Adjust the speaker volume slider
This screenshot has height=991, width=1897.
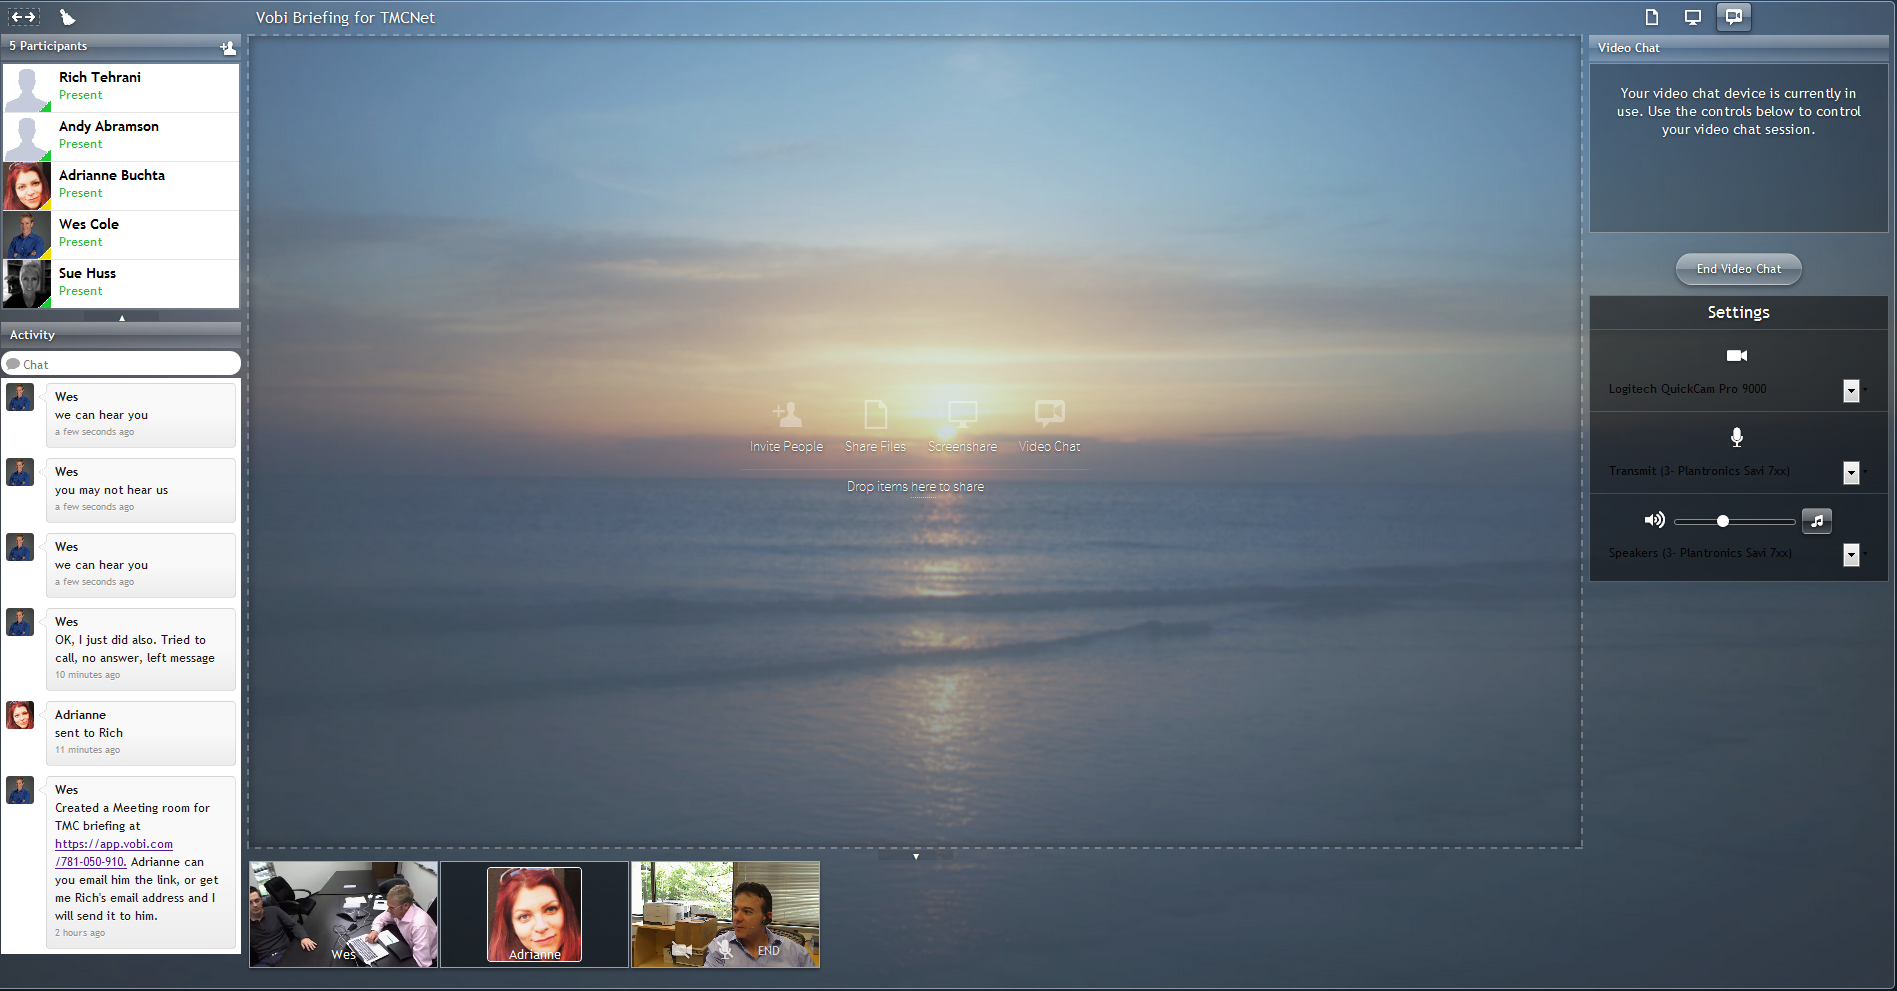pyautogui.click(x=1723, y=521)
